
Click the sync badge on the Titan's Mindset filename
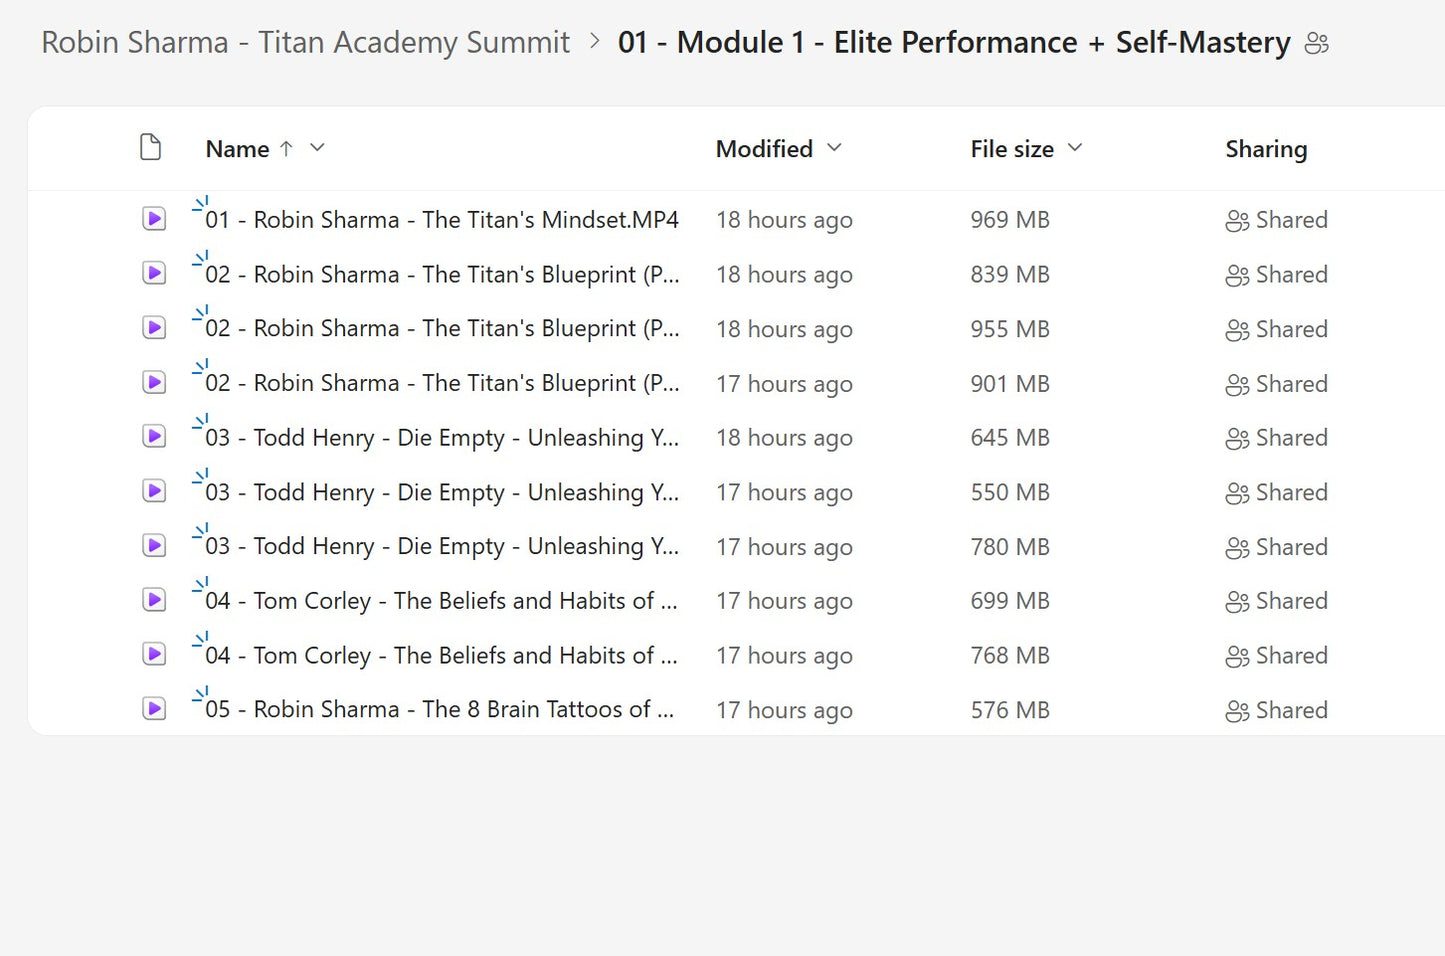[200, 204]
